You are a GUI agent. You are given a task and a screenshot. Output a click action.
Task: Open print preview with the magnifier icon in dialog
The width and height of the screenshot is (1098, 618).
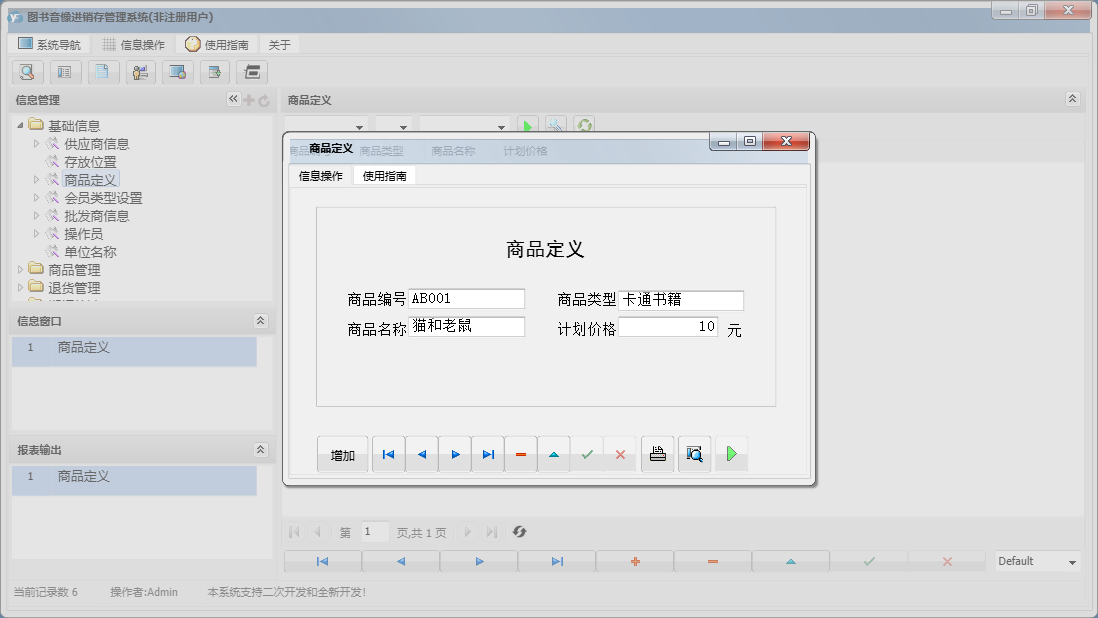click(x=694, y=454)
